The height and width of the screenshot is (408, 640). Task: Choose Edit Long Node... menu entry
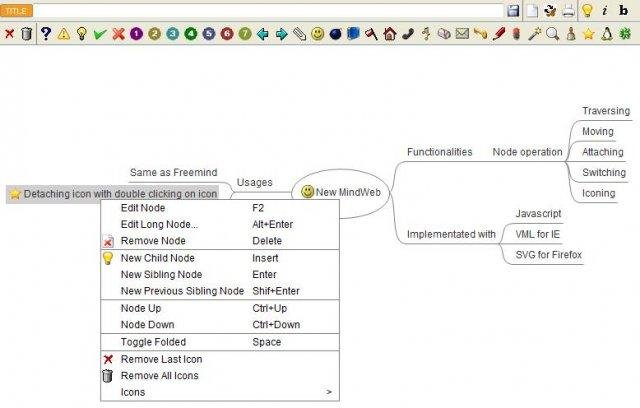[x=220, y=224]
